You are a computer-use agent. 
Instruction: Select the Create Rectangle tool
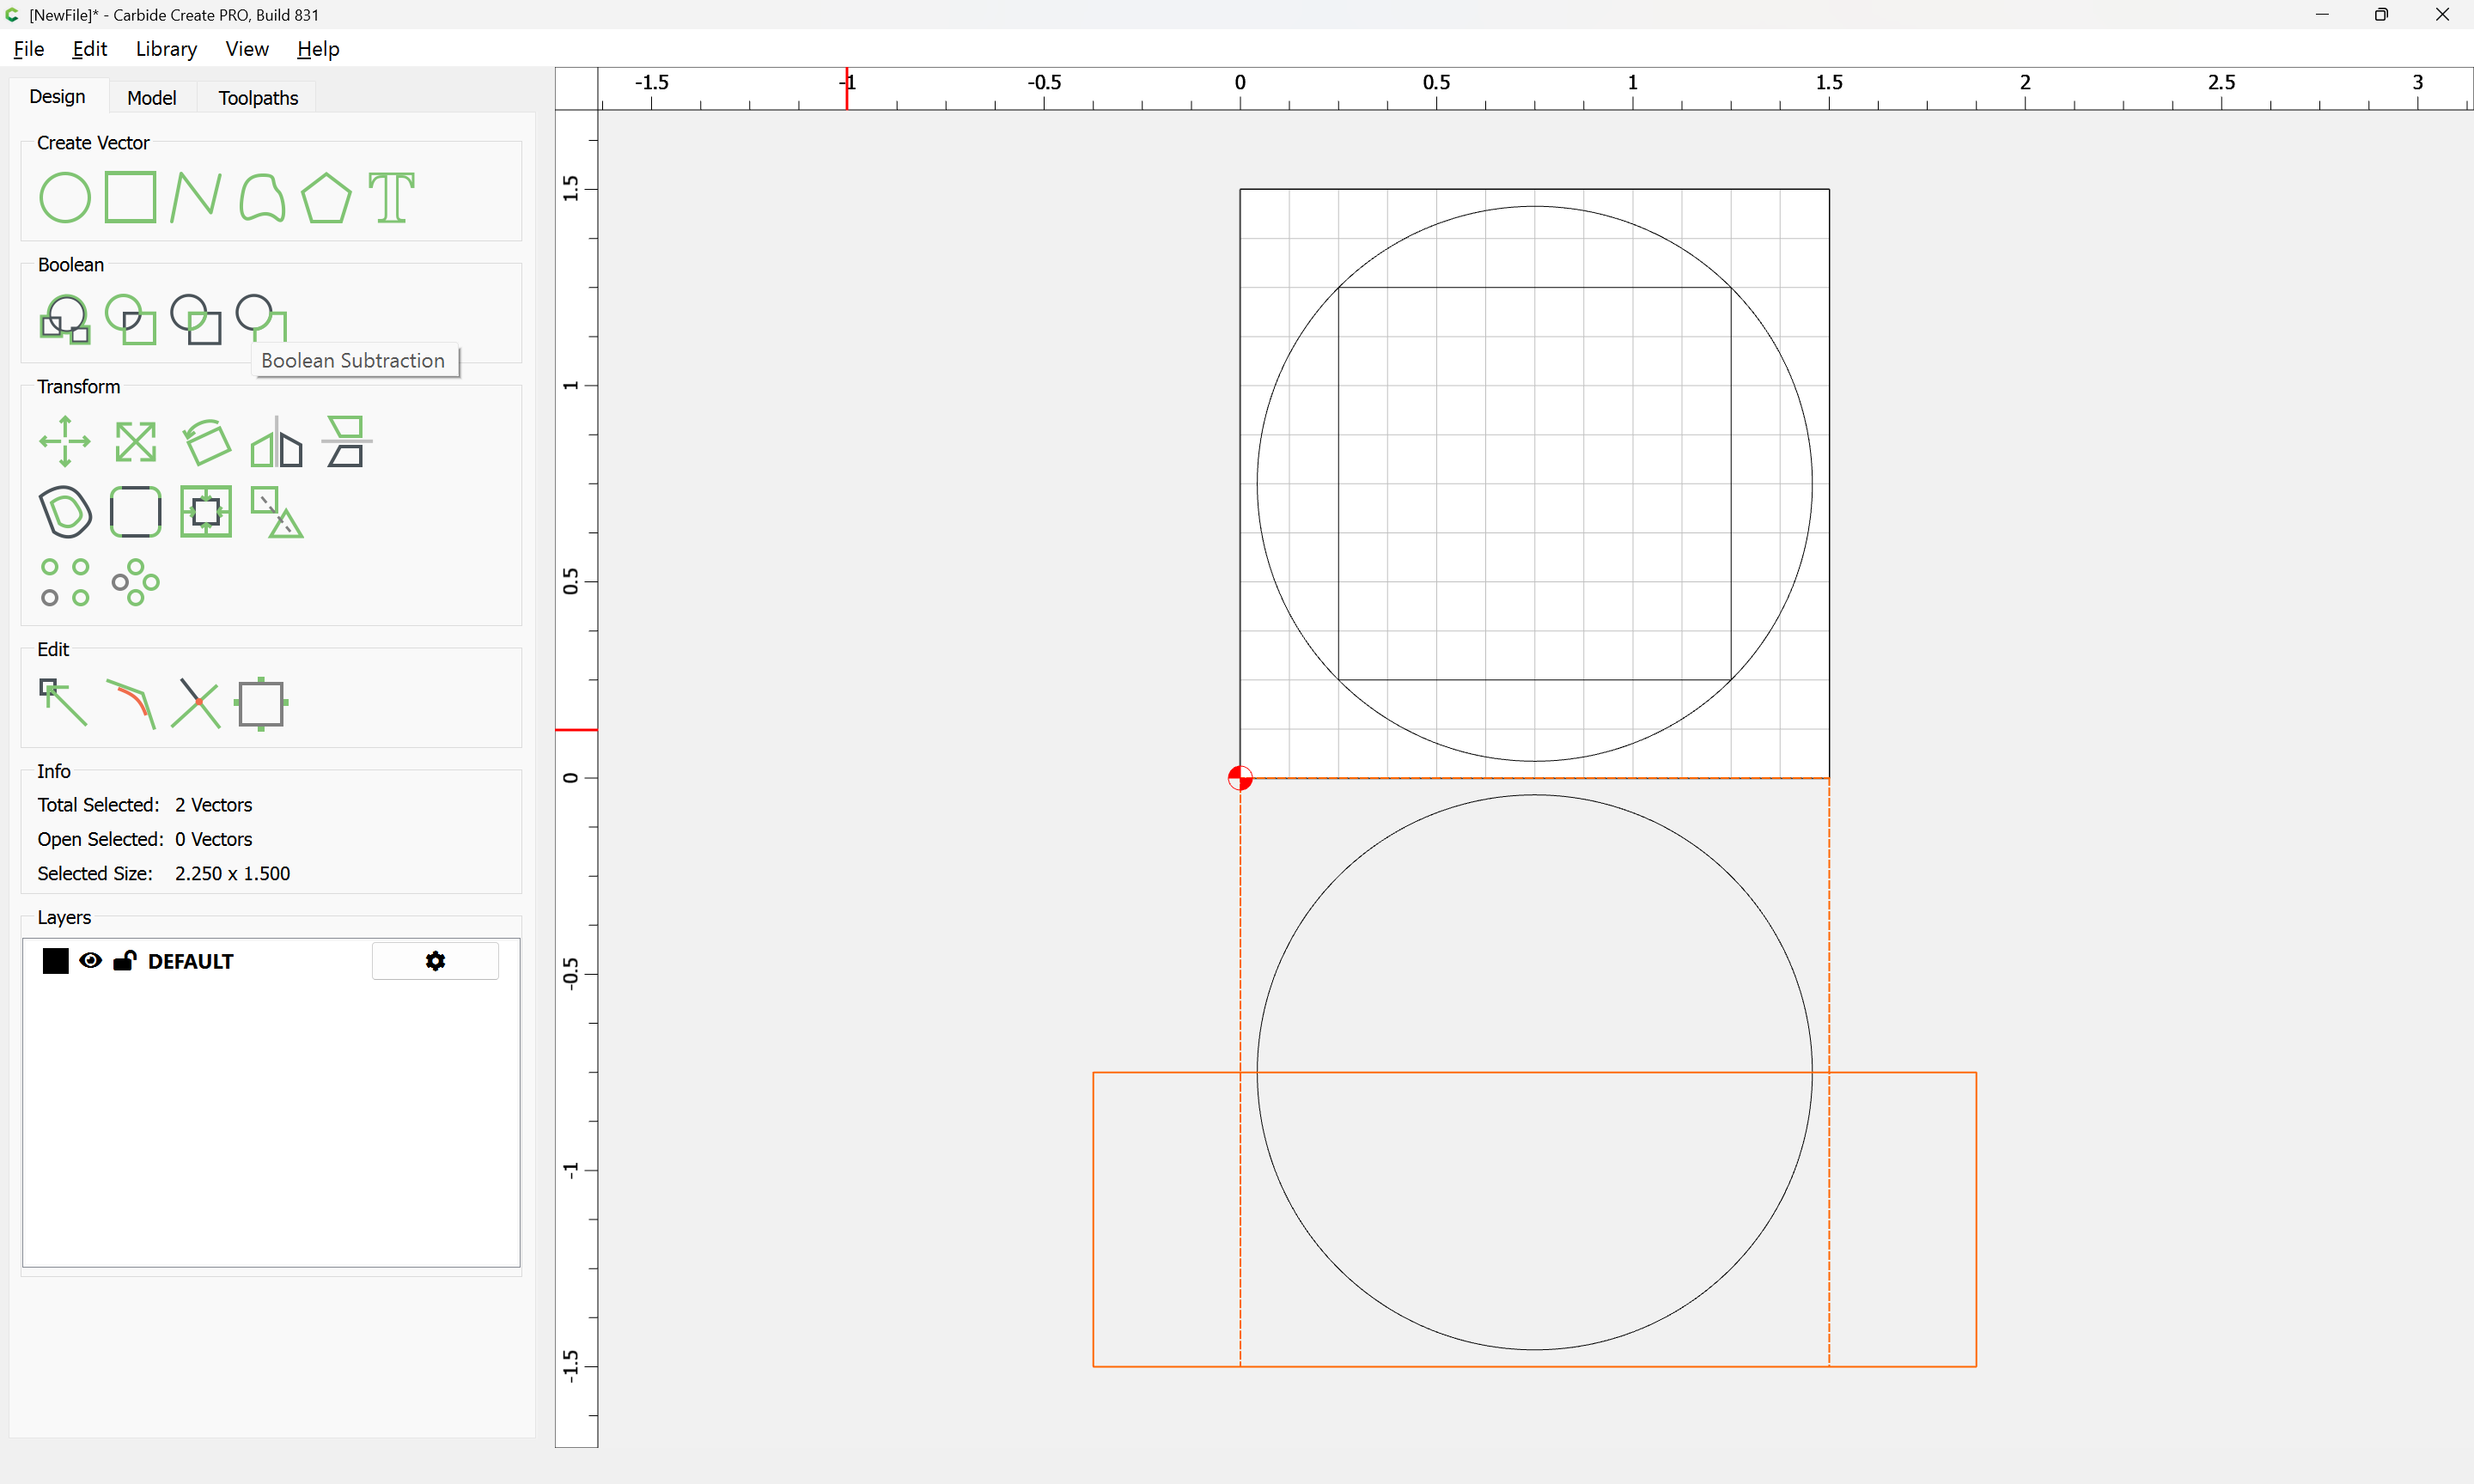click(130, 197)
